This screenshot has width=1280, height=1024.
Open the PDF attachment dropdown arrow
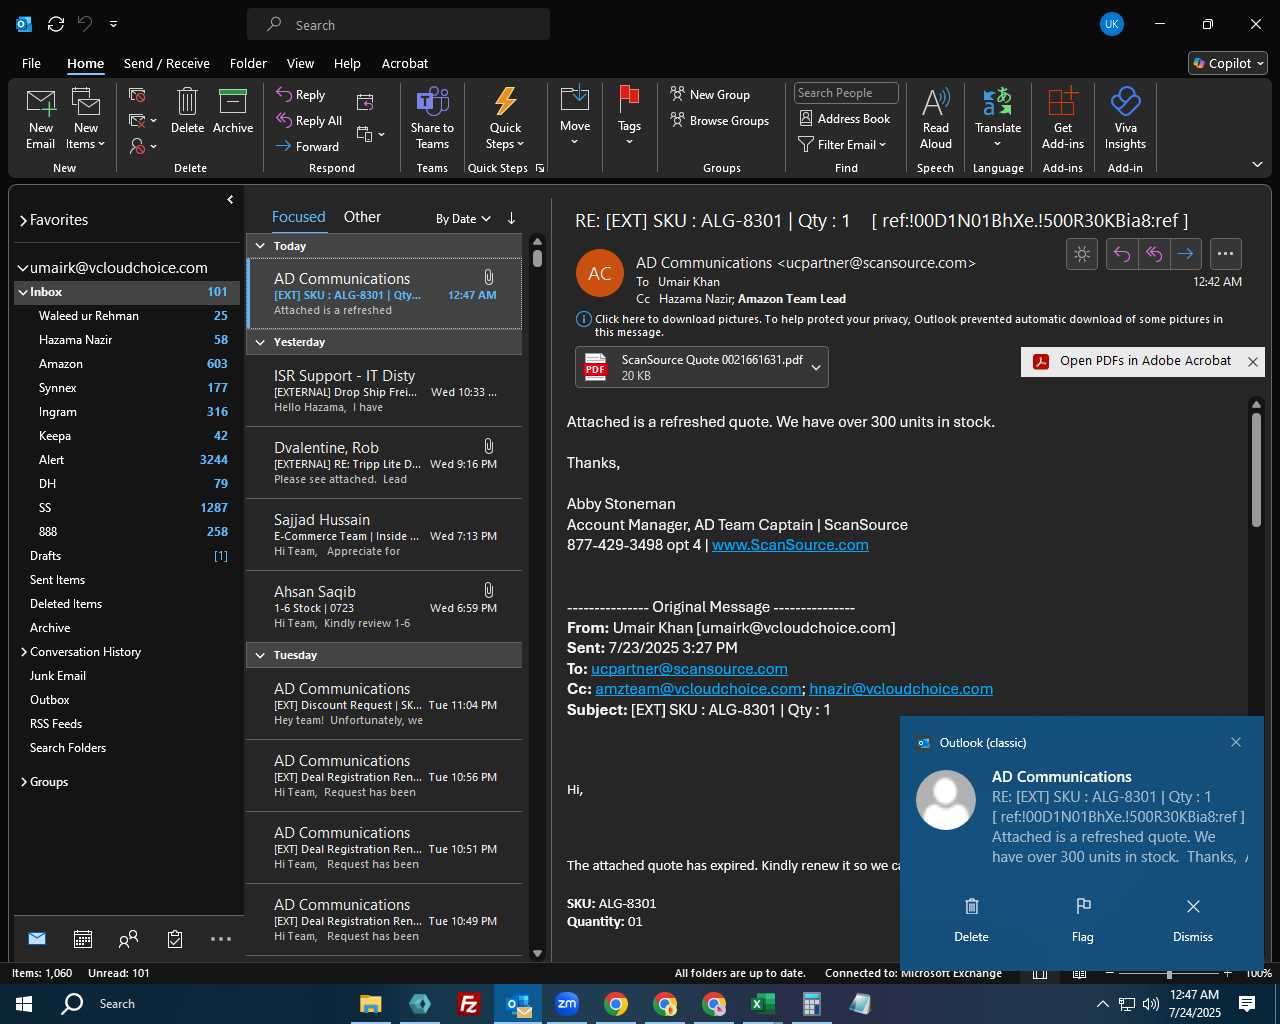point(816,368)
